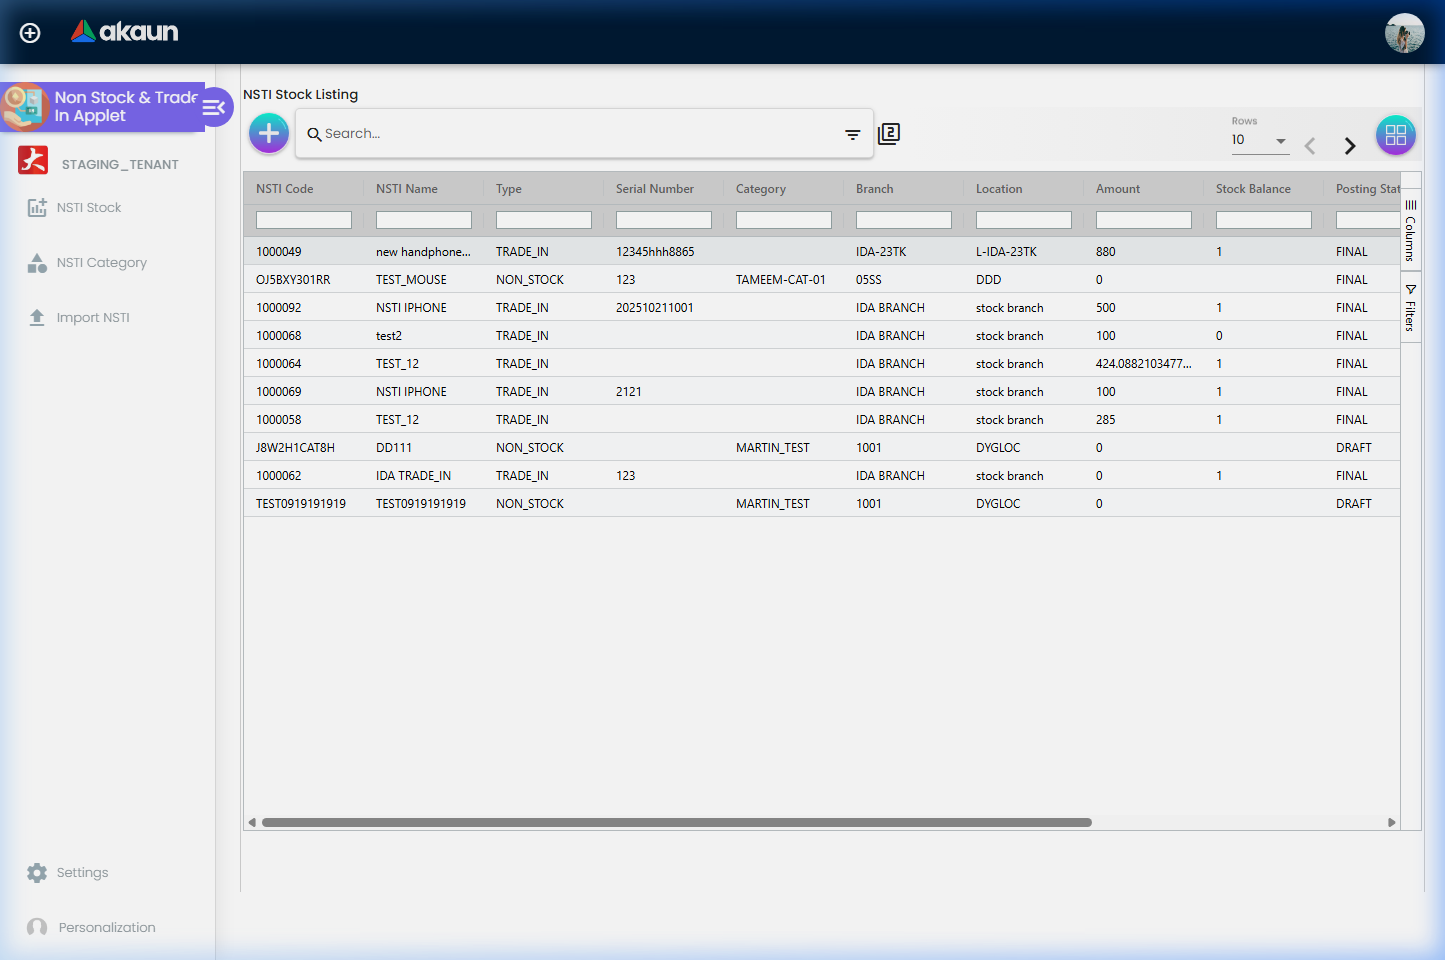Expand the Columns side panel

point(1410,231)
